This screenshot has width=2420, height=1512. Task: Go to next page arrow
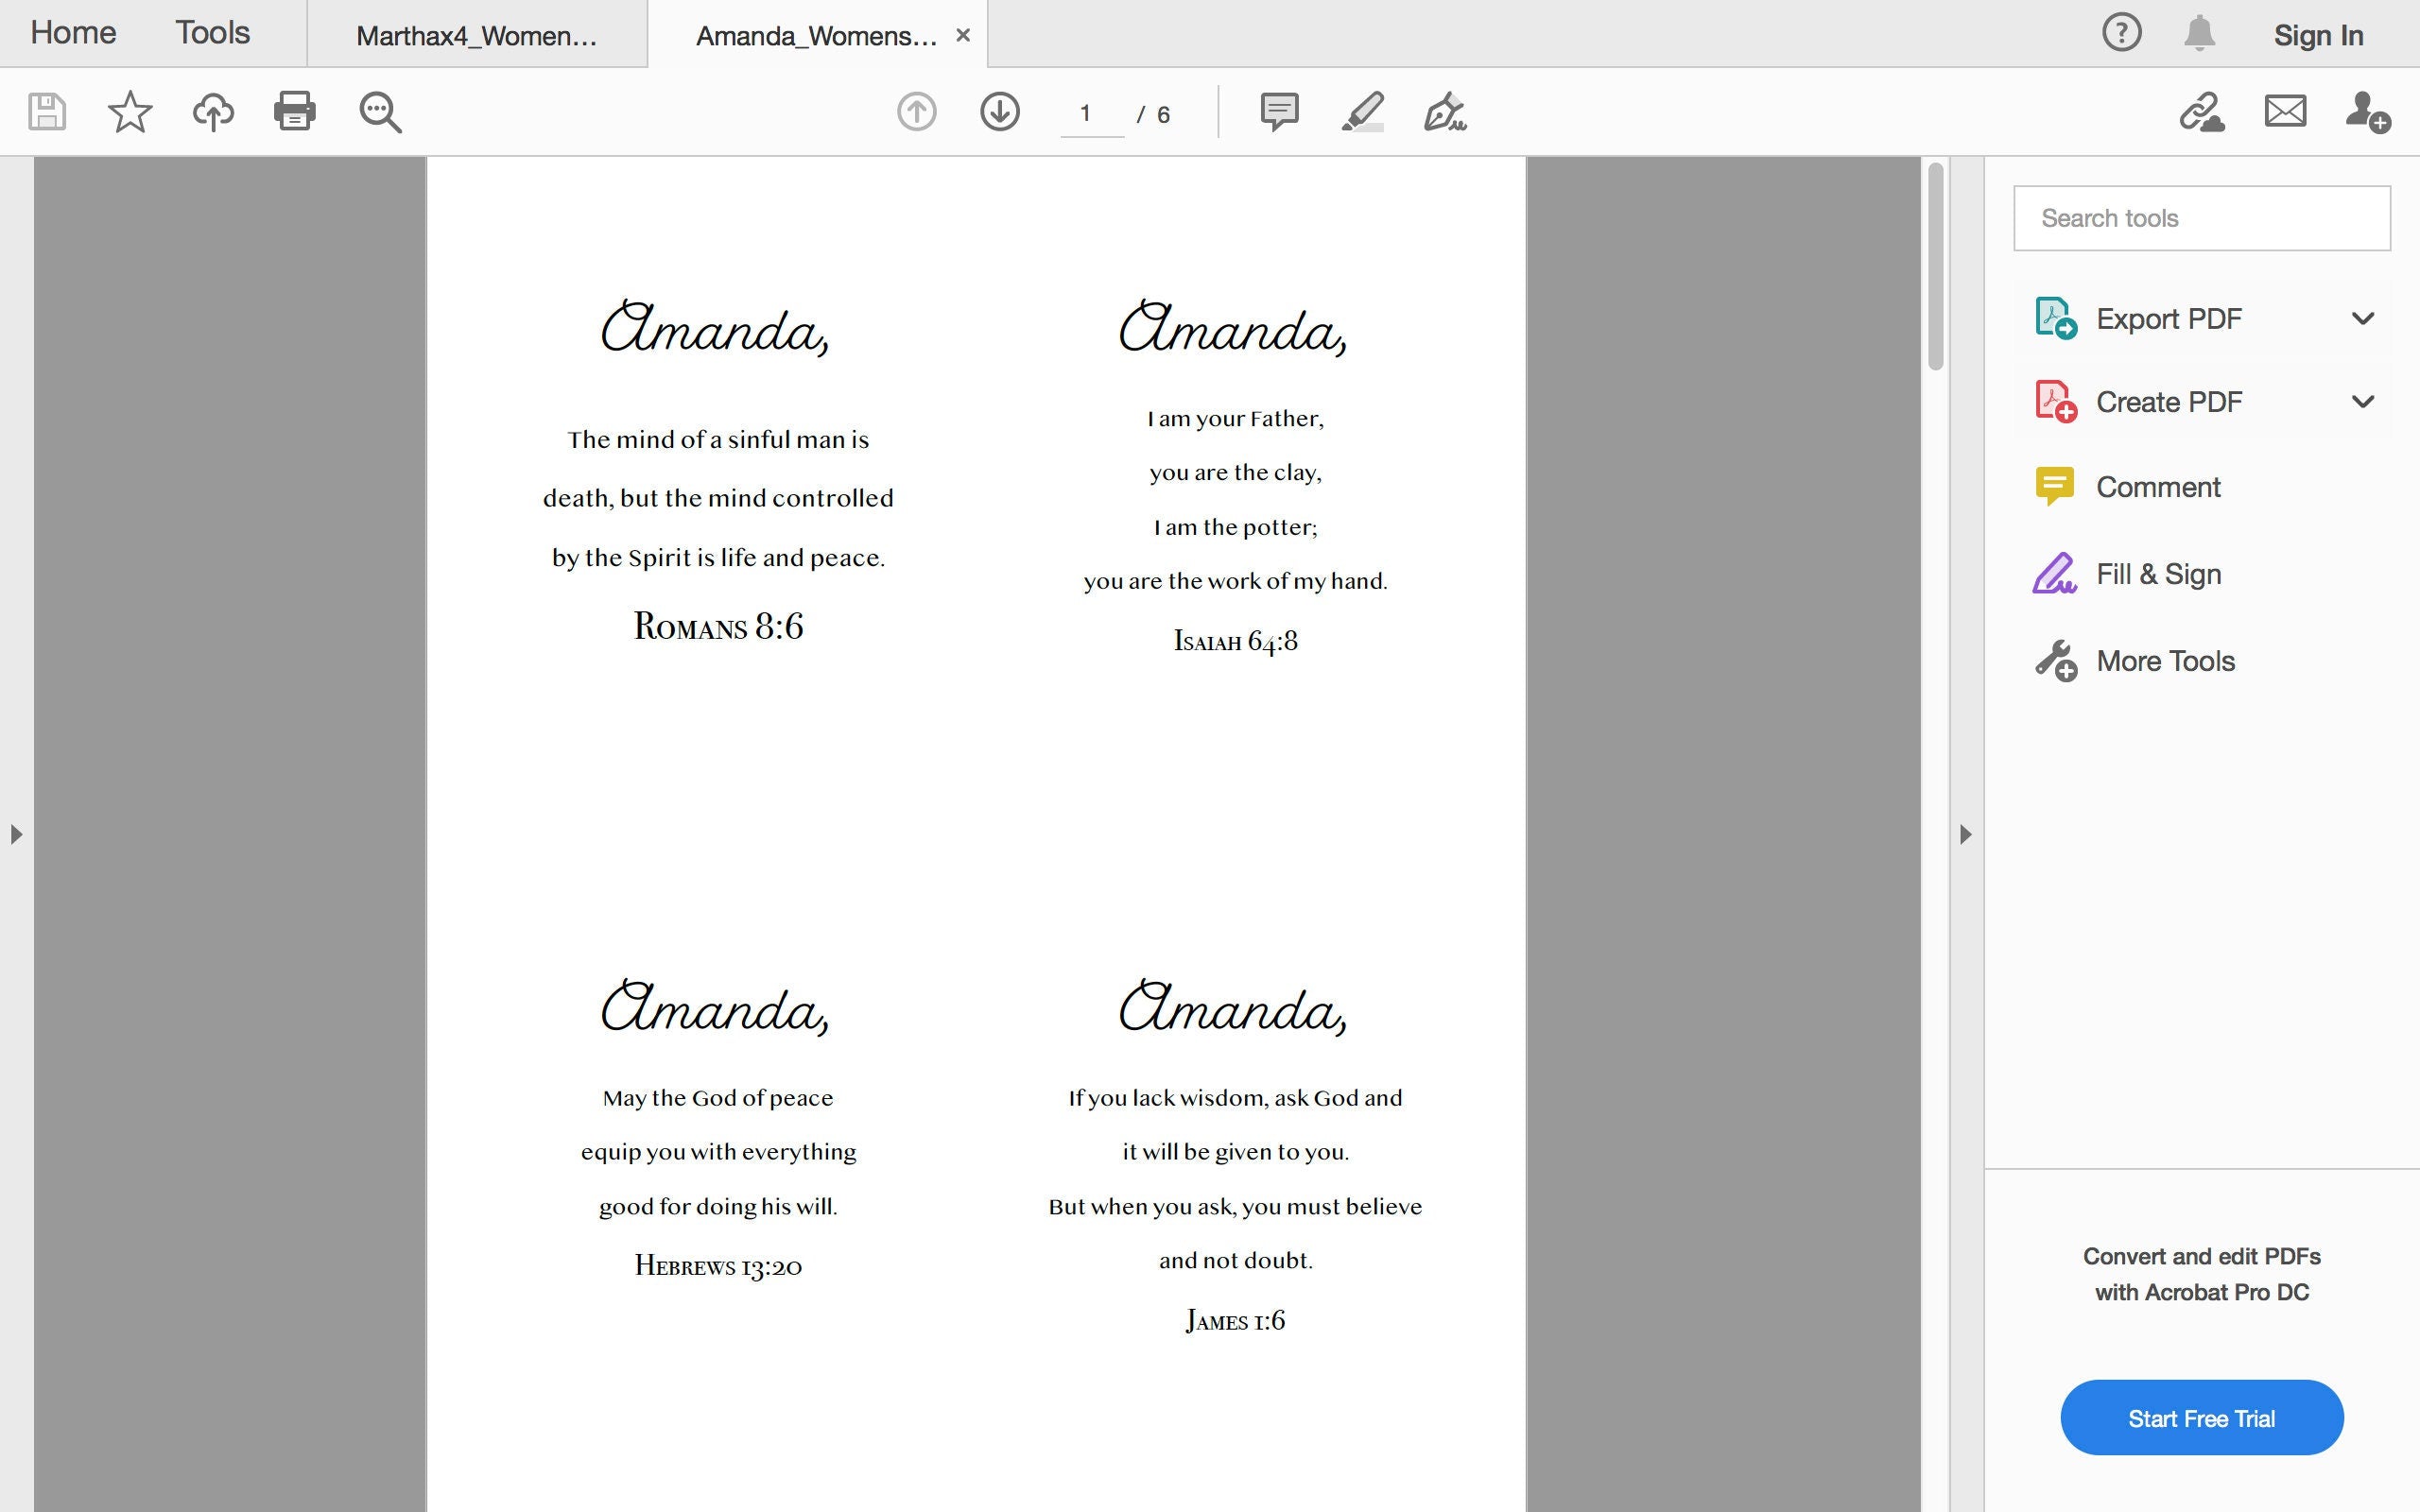click(x=1000, y=111)
